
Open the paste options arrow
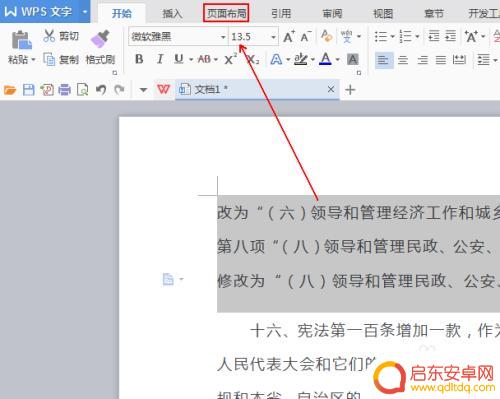(33, 60)
